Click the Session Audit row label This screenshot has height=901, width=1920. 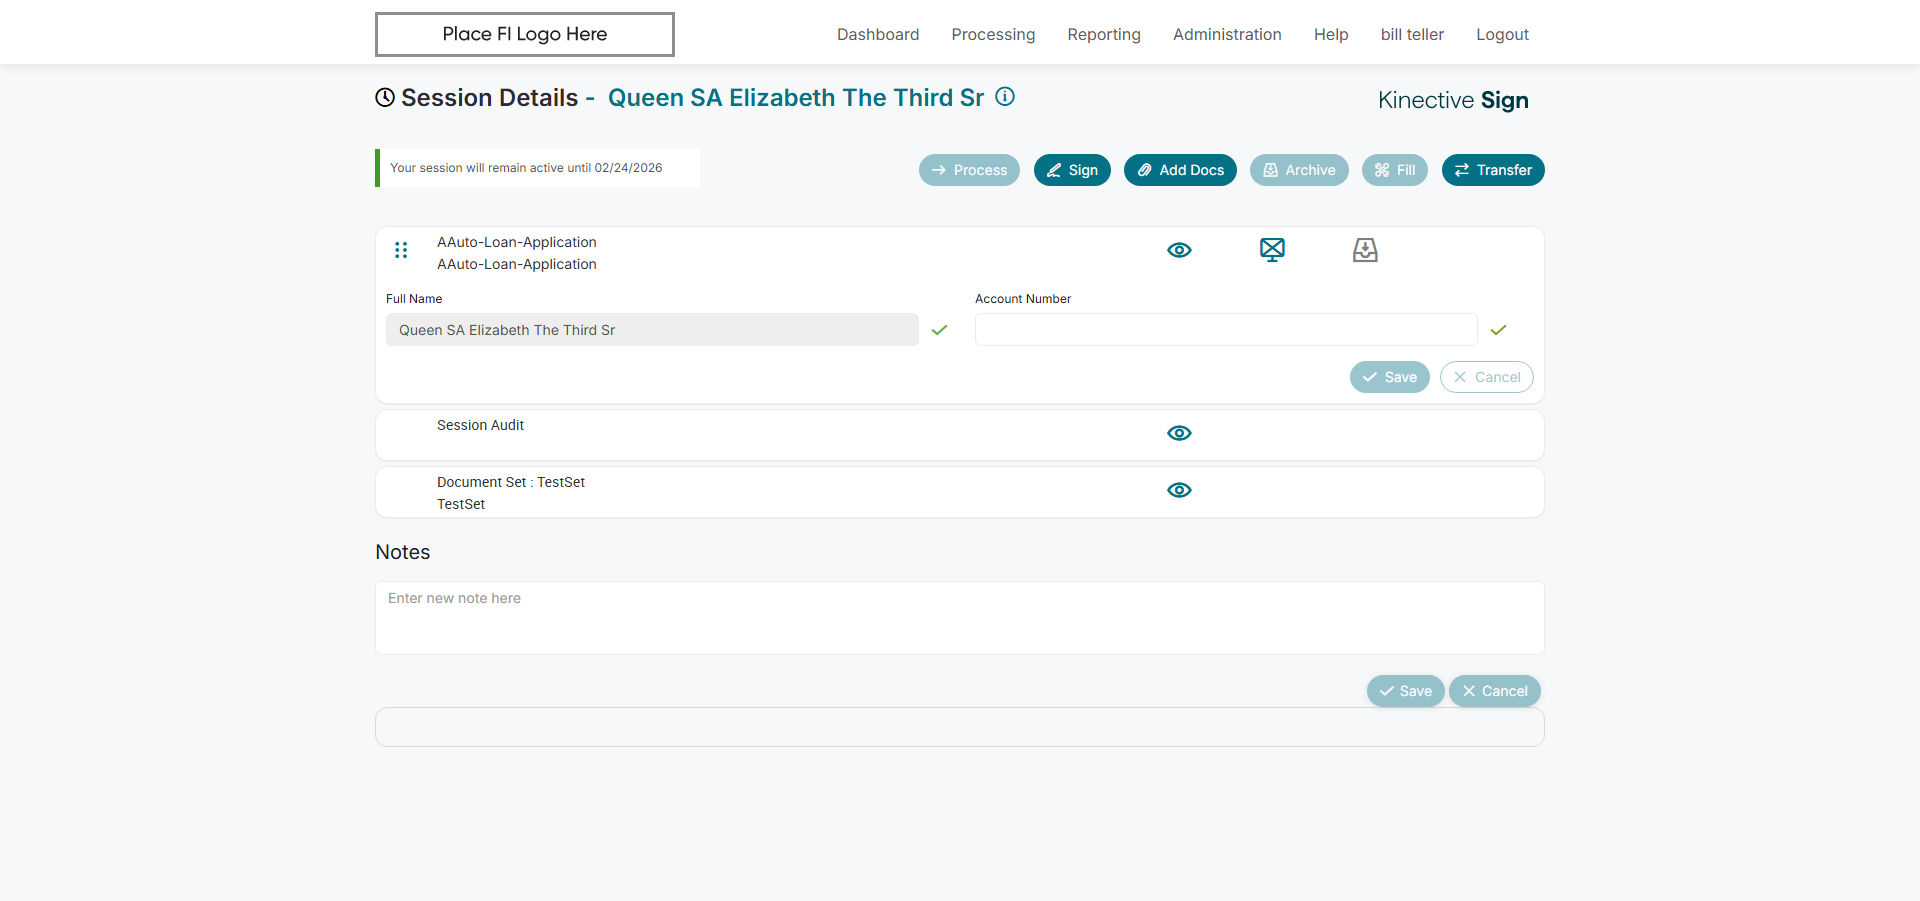pos(480,425)
